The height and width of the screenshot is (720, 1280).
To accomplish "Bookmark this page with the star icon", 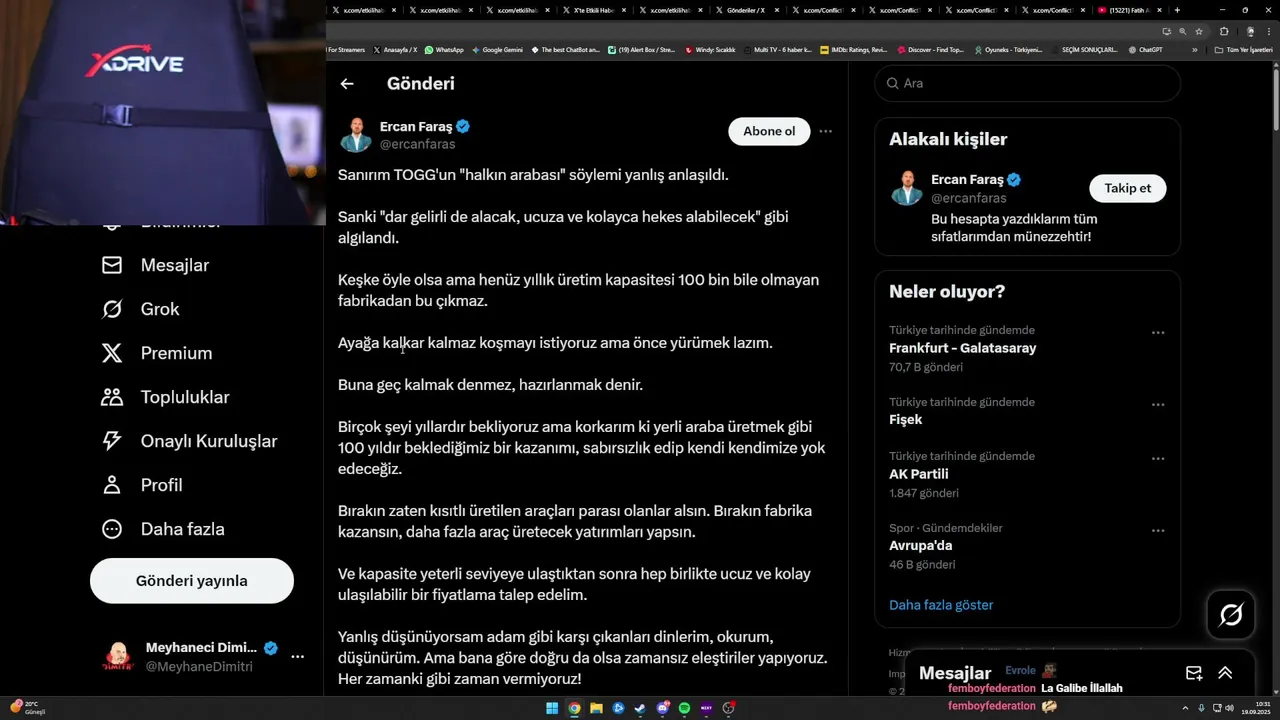I will point(1199,31).
